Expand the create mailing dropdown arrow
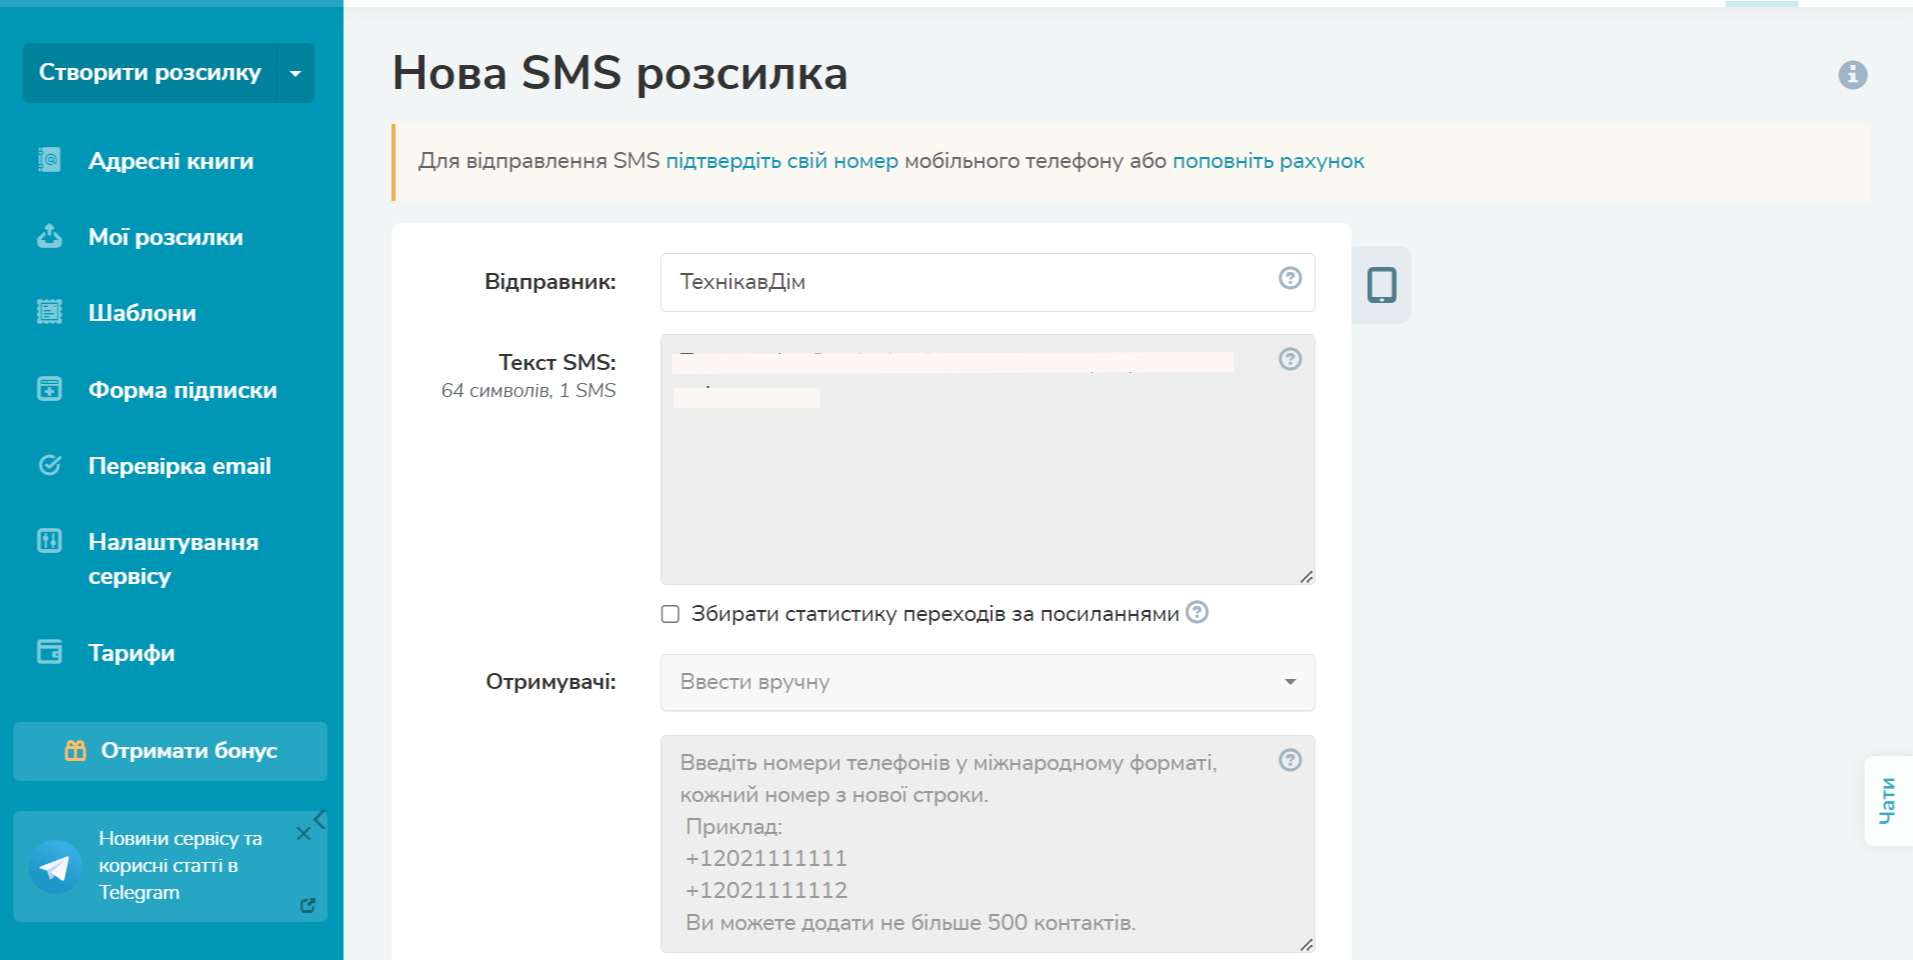Viewport: 1913px width, 960px height. 295,73
